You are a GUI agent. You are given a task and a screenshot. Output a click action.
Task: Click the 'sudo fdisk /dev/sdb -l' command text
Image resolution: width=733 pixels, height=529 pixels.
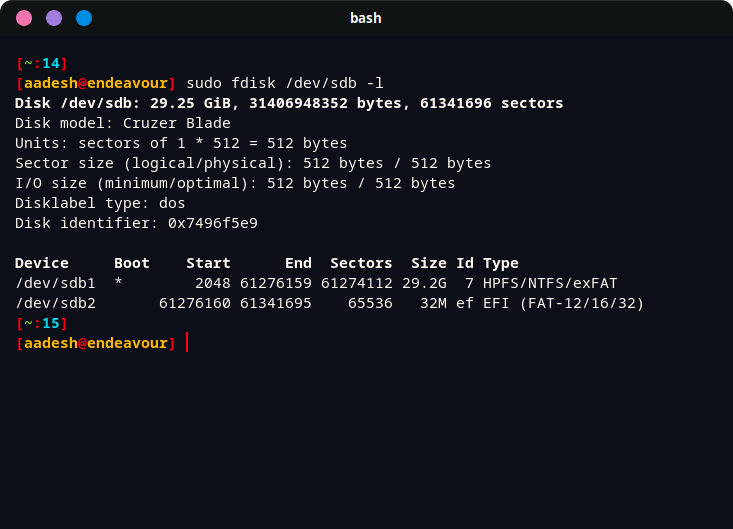285,83
